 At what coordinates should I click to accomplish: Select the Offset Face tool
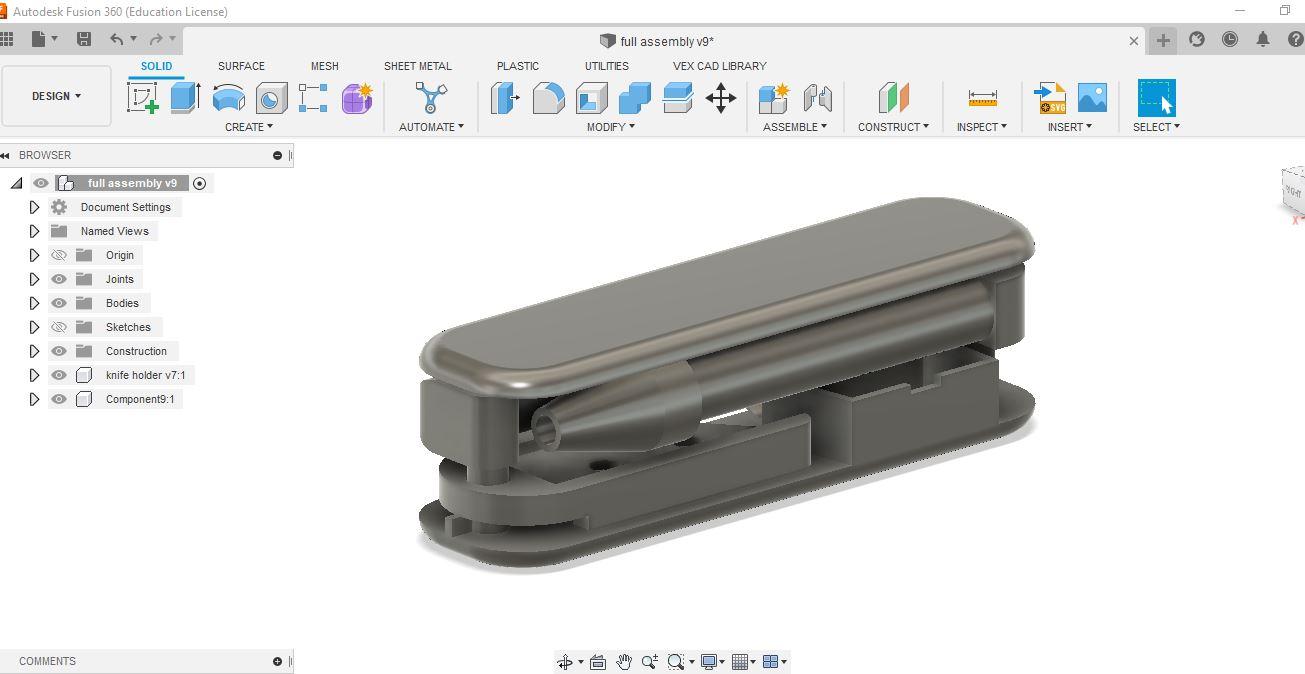tap(678, 98)
